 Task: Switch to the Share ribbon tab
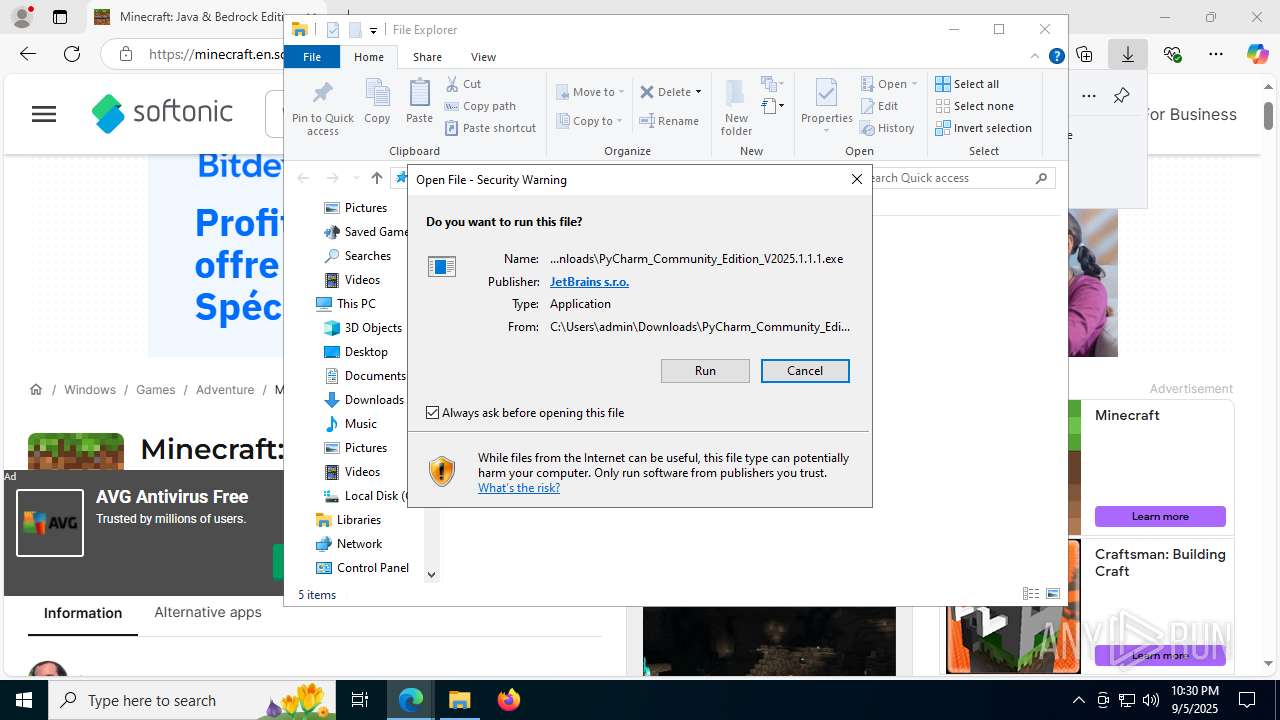427,57
